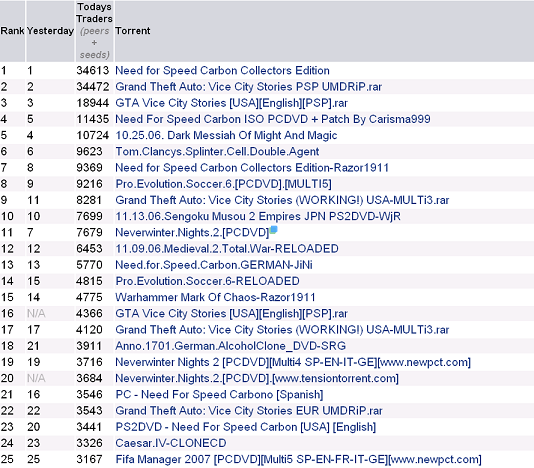This screenshot has height=468, width=534.
Task: Click the Todays Traders column header
Action: 94,31
